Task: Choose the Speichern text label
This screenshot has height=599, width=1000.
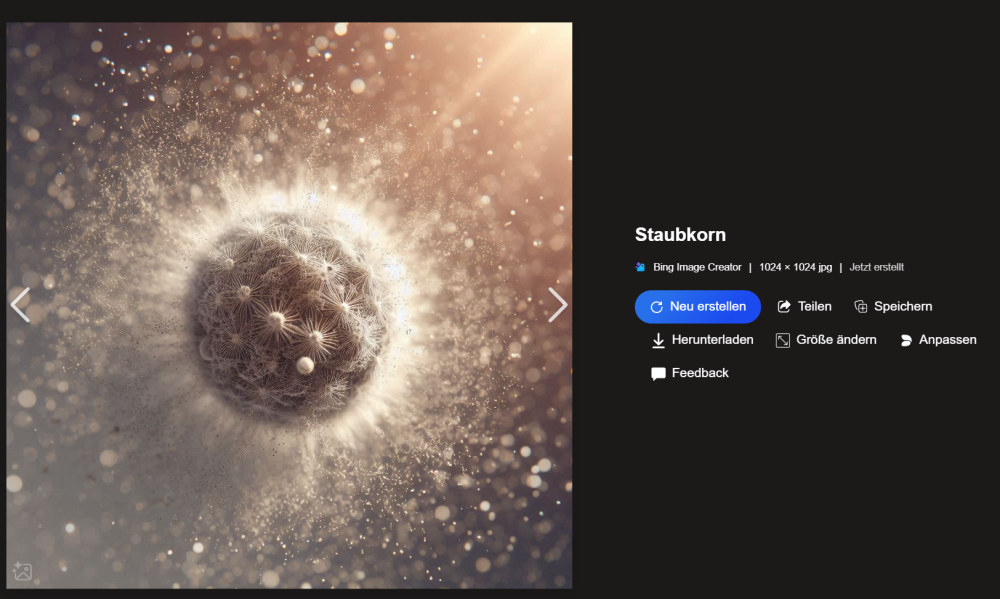Action: pos(902,307)
